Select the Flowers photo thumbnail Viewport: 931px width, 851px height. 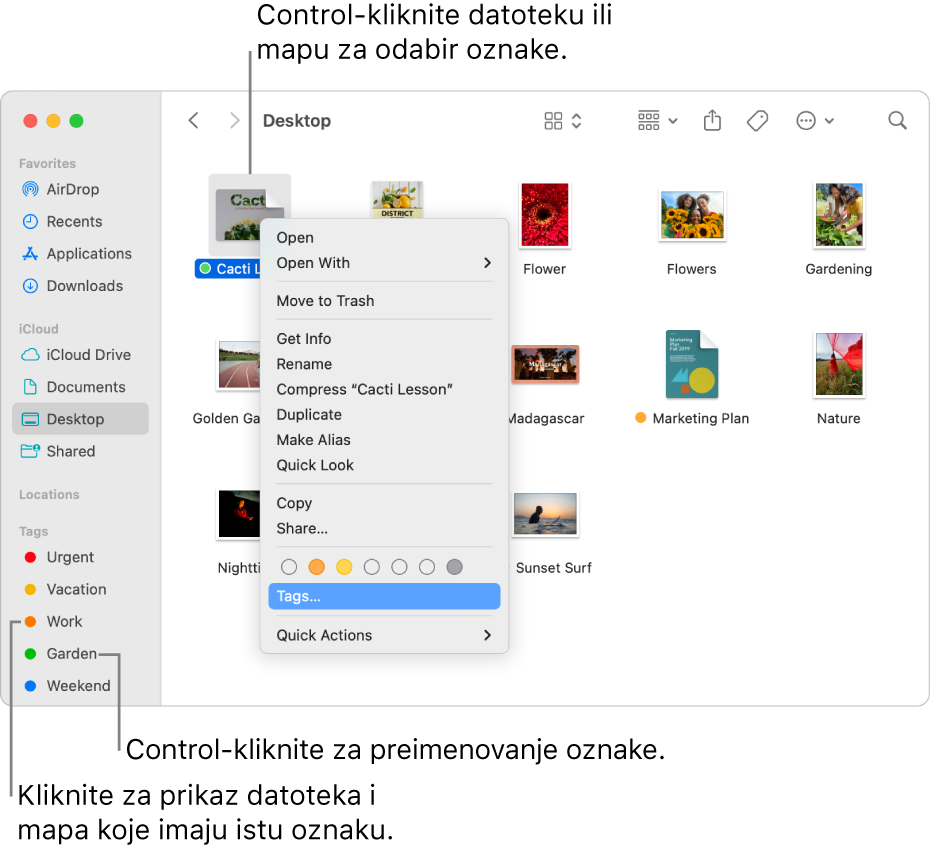[x=692, y=216]
